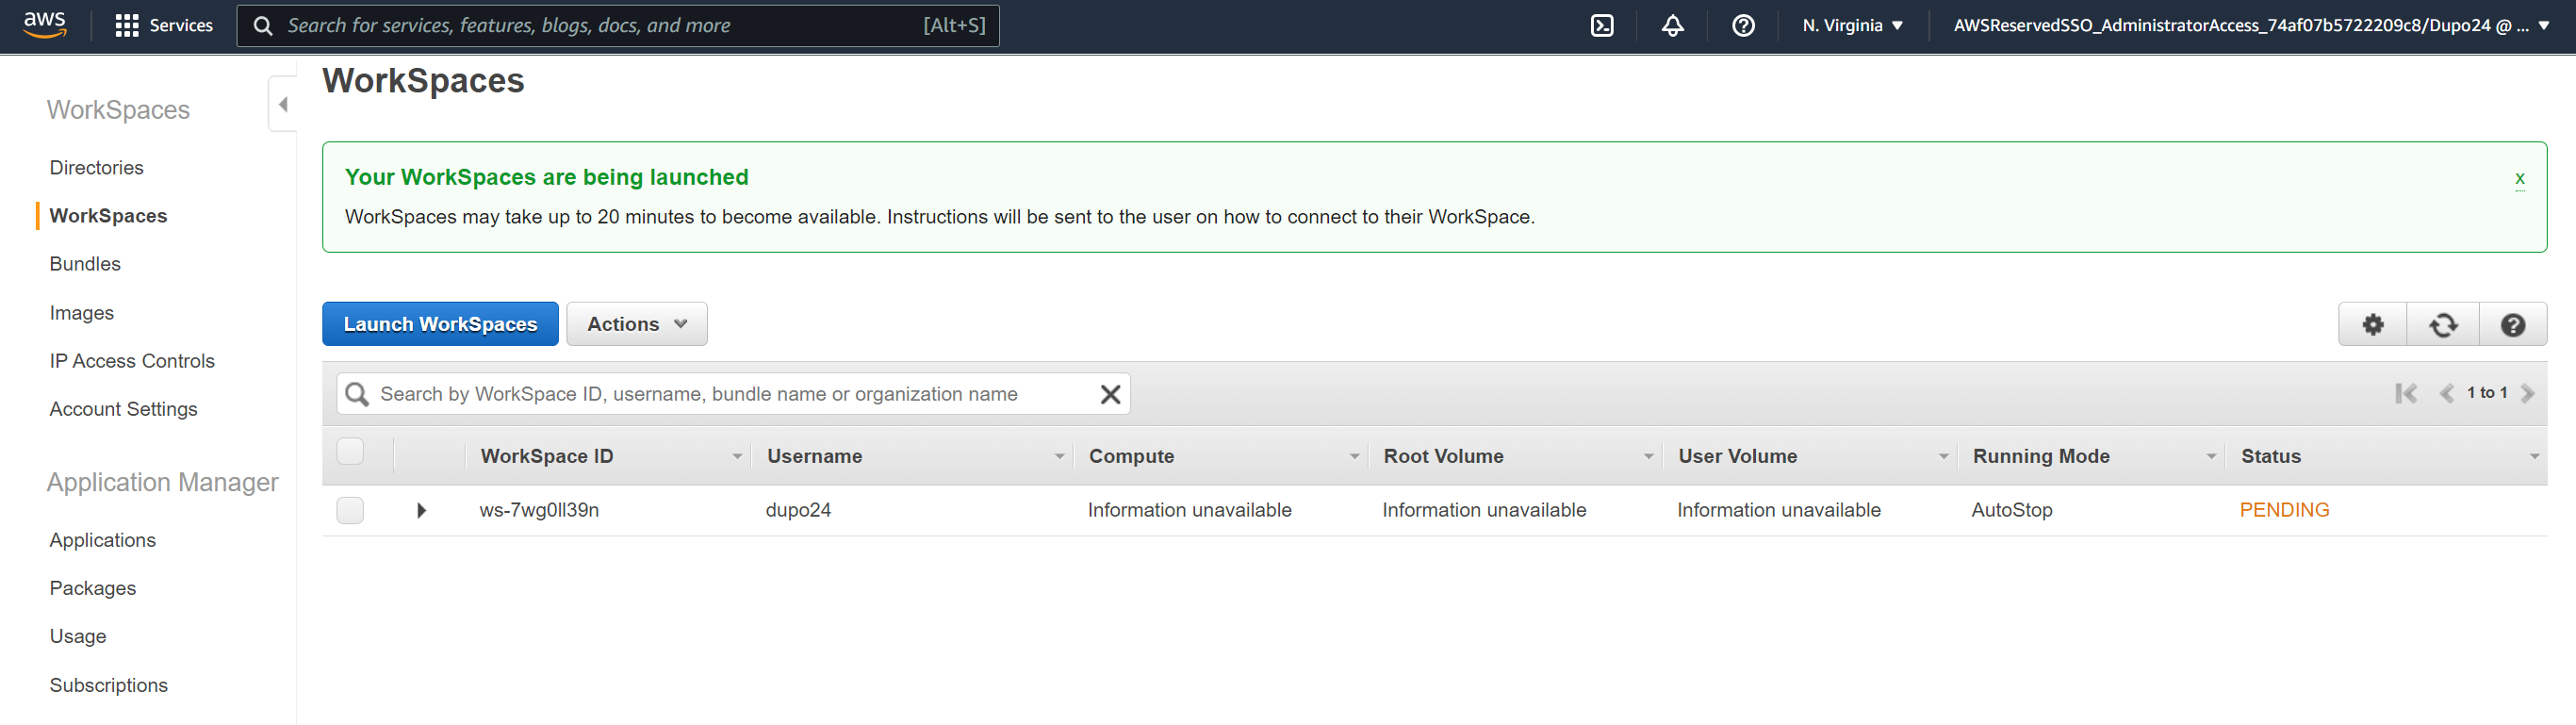The width and height of the screenshot is (2576, 725).
Task: Click the Status column header
Action: [2270, 457]
